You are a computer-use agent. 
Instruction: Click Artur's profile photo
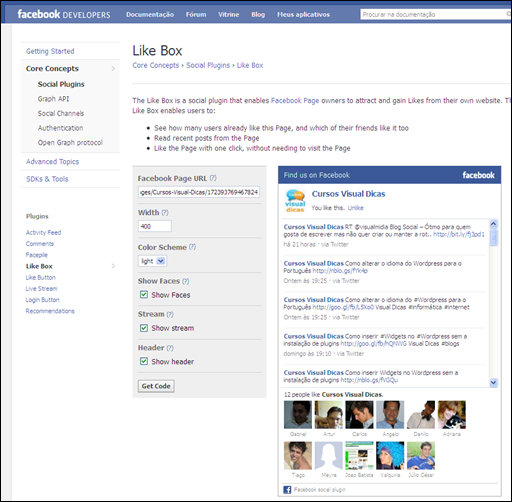point(329,415)
